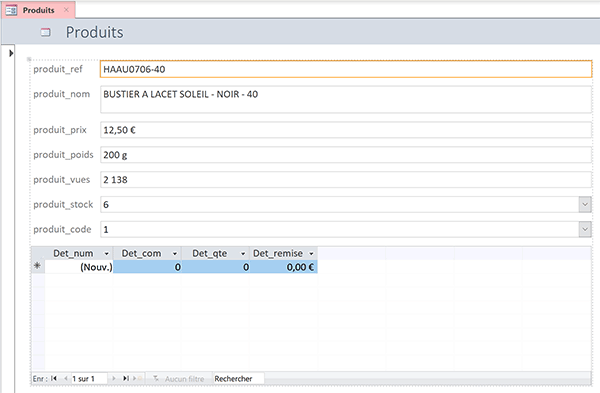Screen dimensions: 600x393
Task: Switch to the Produits document tab
Action: pyautogui.click(x=38, y=10)
